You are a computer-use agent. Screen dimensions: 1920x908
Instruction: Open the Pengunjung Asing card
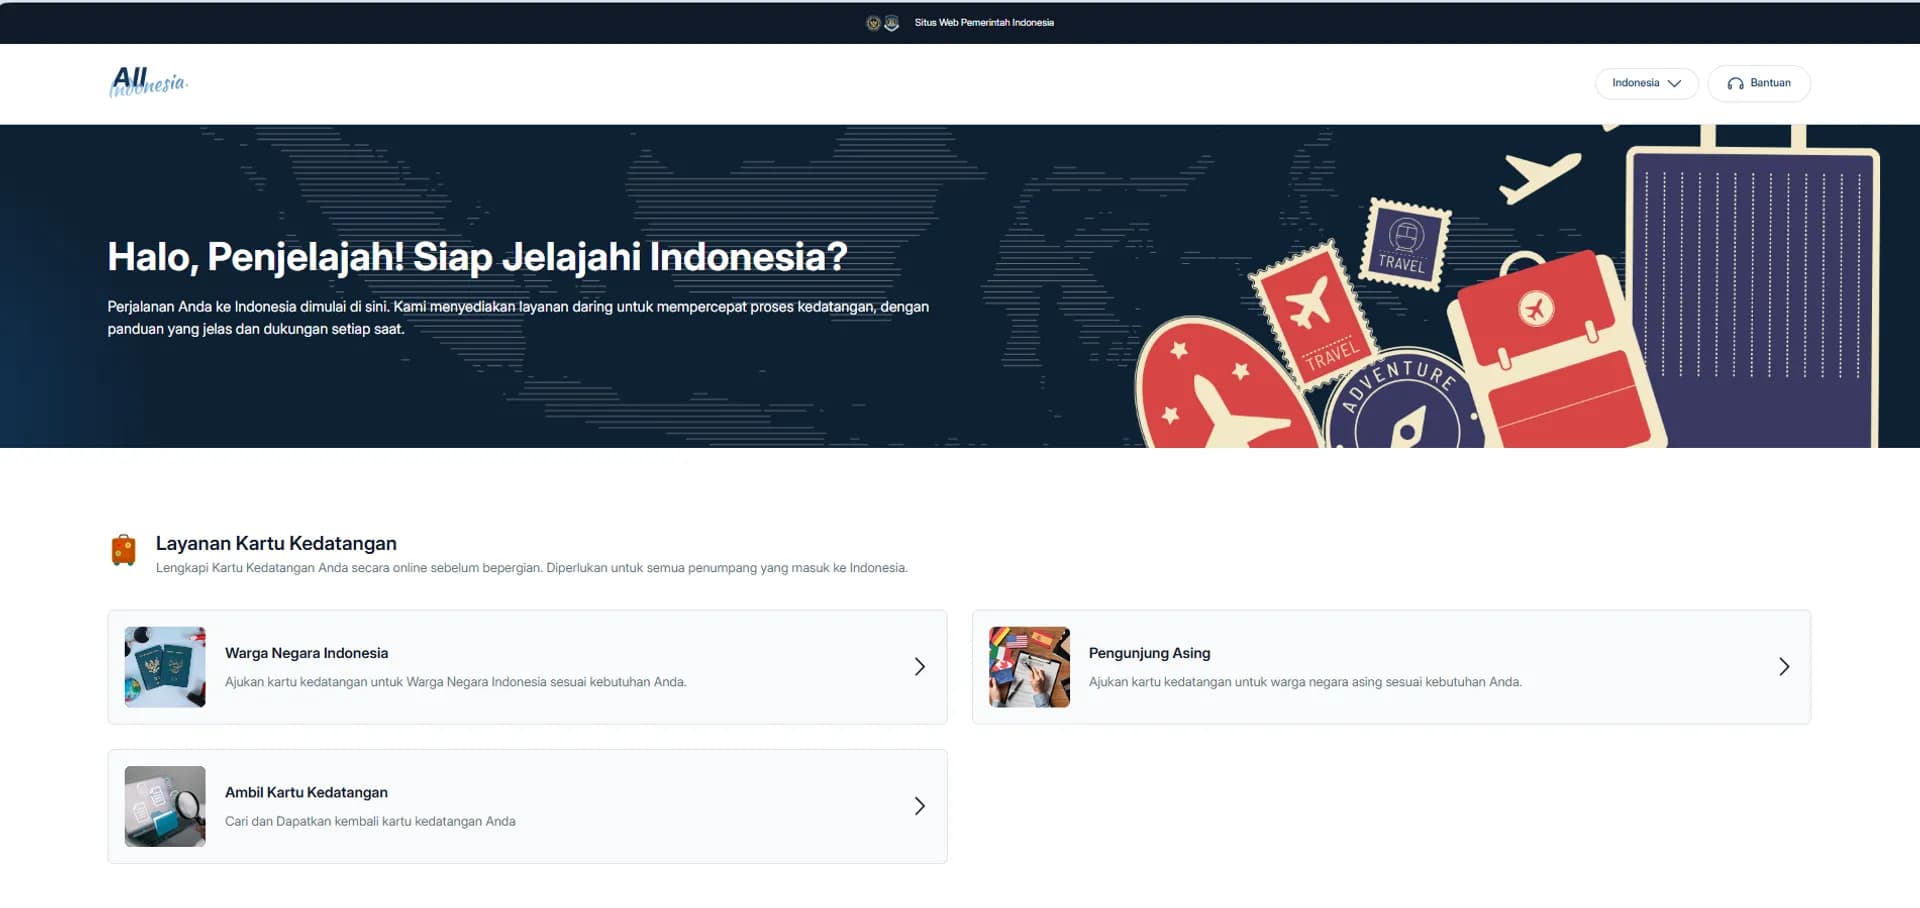[x=1391, y=667]
